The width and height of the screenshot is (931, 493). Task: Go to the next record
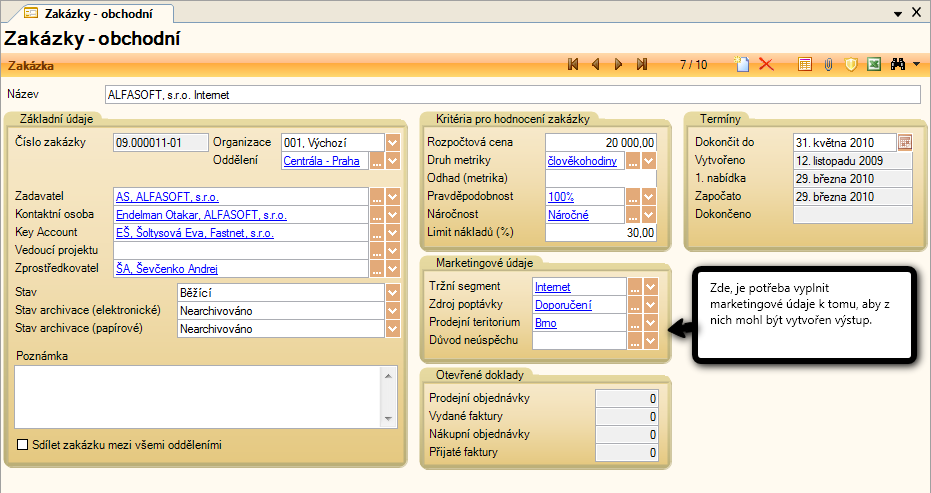pyautogui.click(x=619, y=65)
